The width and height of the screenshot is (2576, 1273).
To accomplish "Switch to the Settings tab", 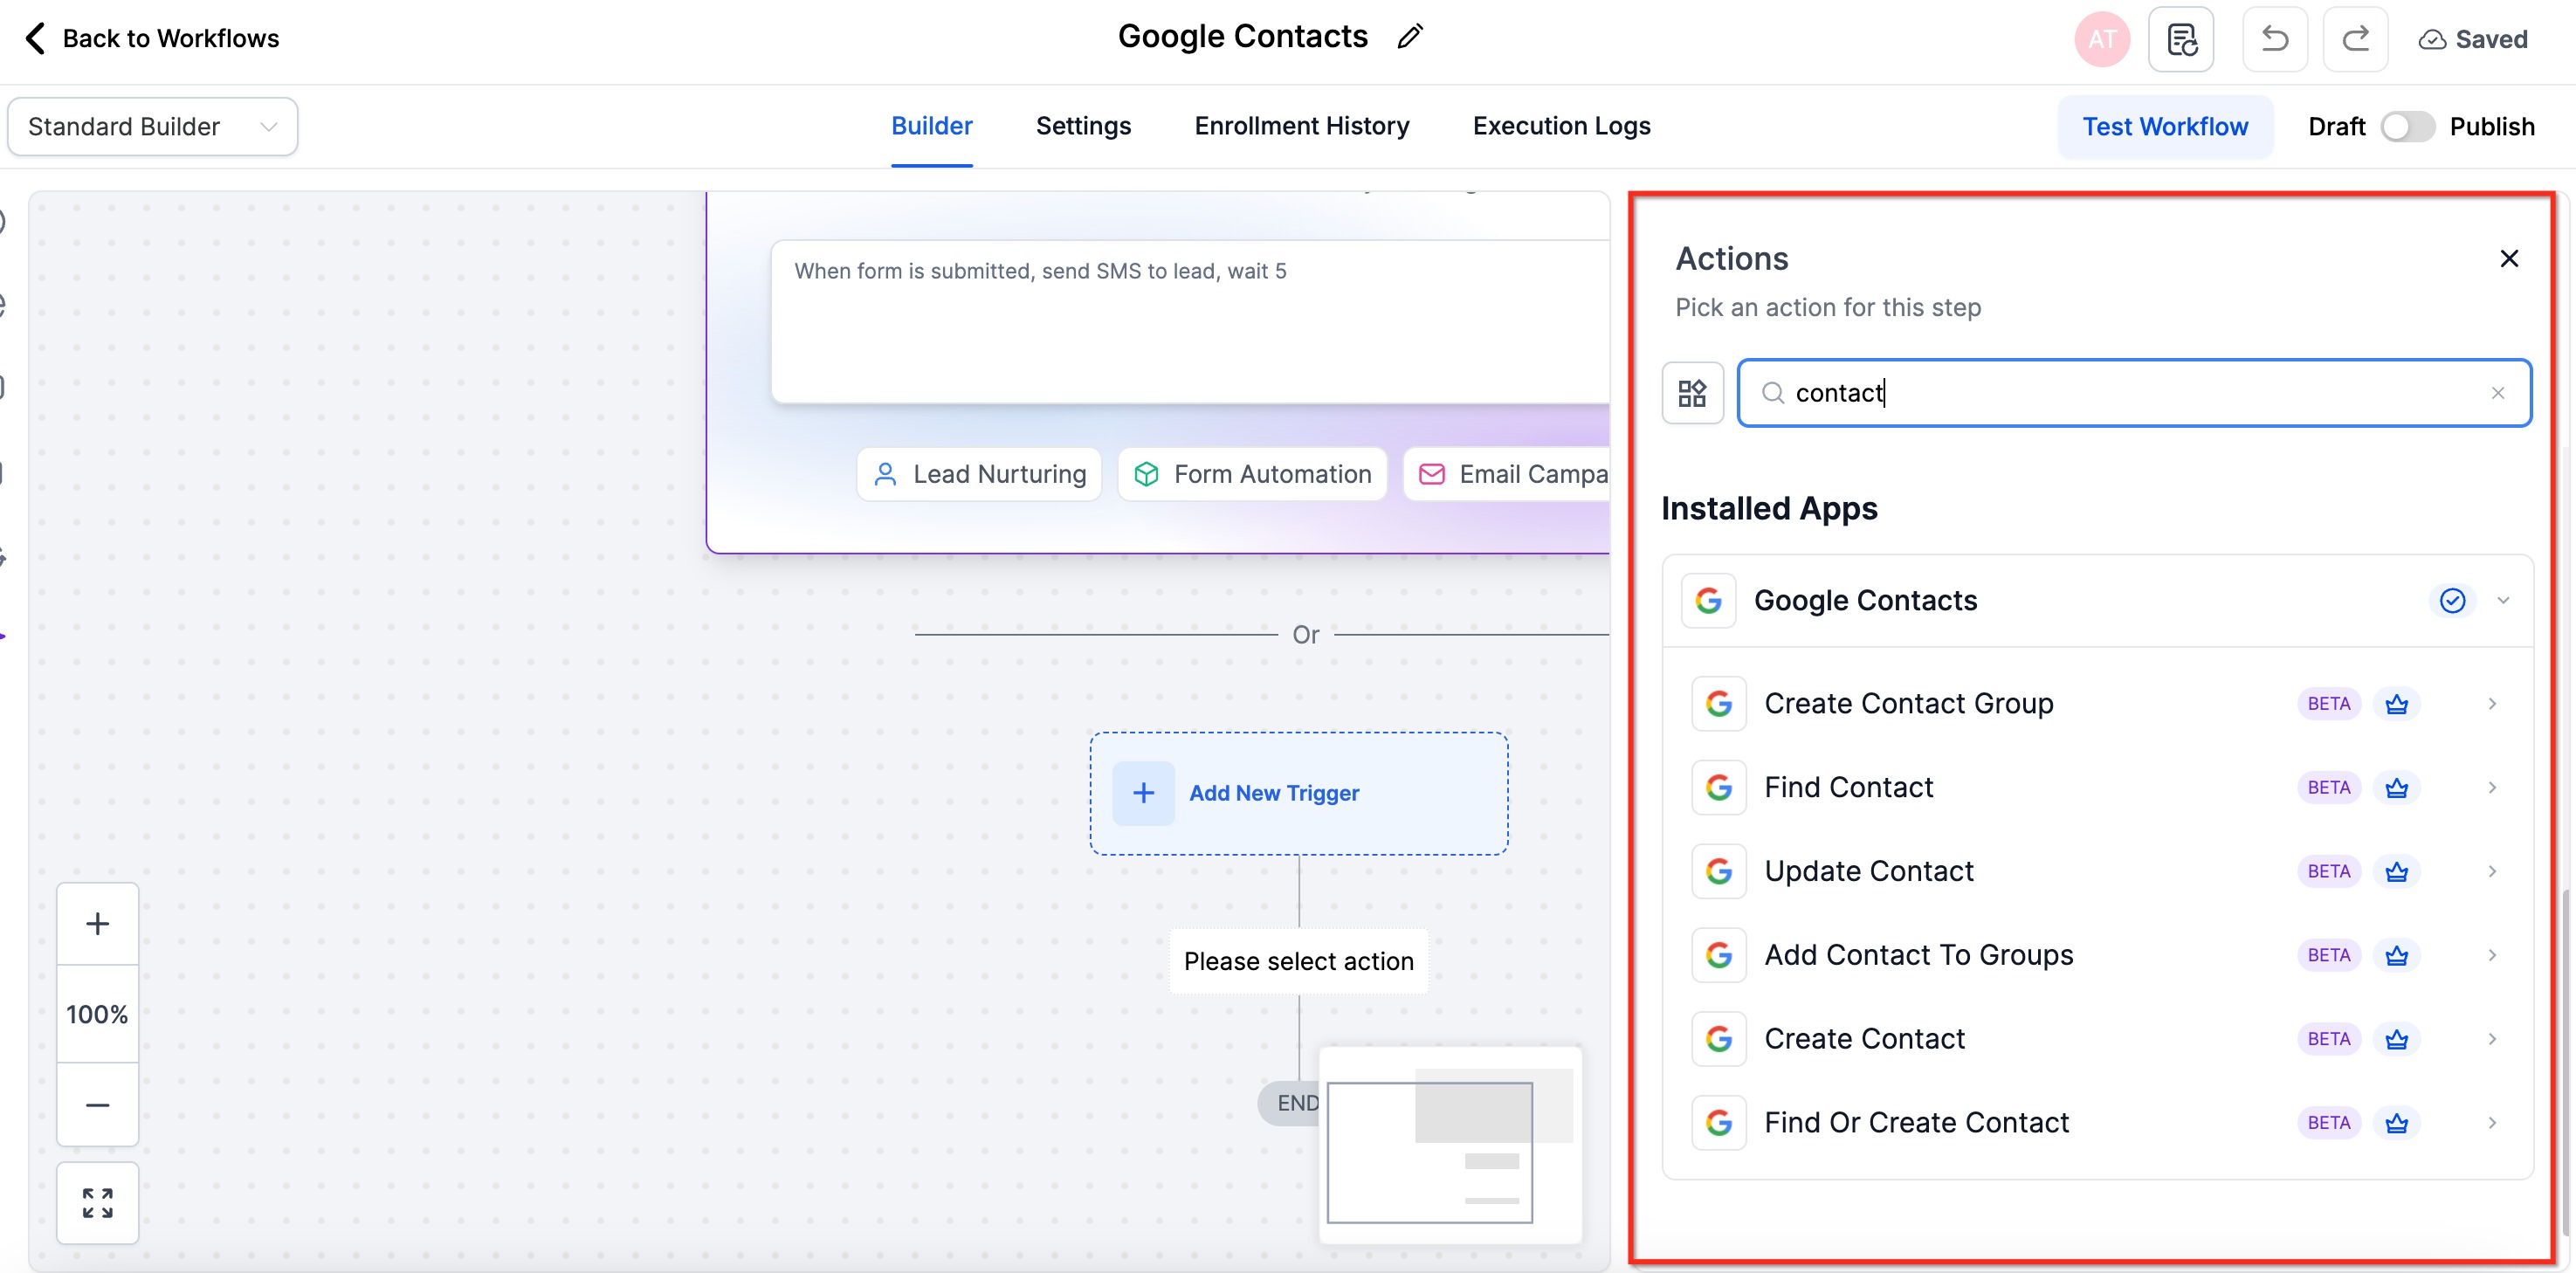I will point(1082,126).
